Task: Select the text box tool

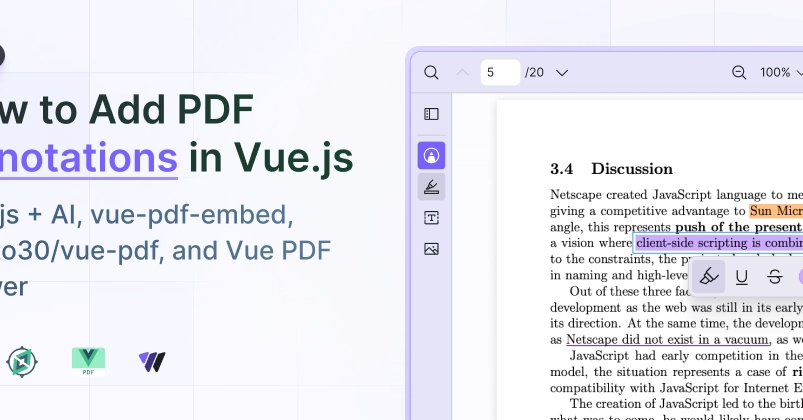Action: coord(431,218)
